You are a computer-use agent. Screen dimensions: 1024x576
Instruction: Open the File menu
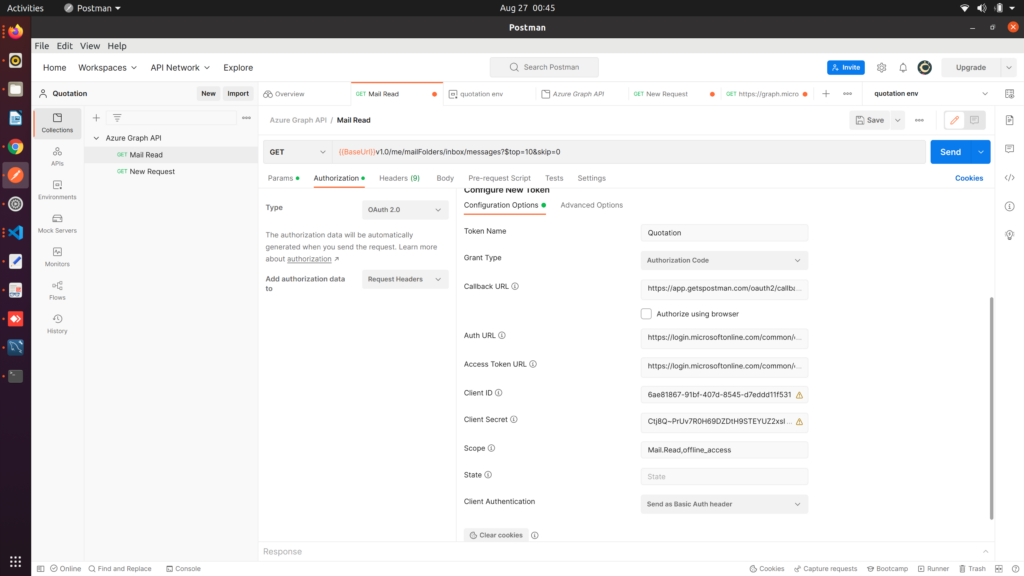[42, 46]
